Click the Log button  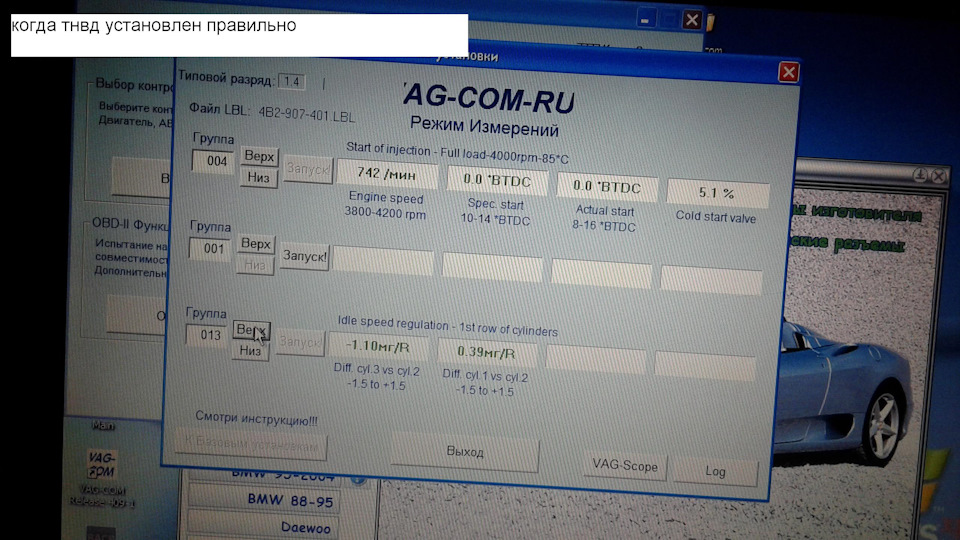point(715,470)
